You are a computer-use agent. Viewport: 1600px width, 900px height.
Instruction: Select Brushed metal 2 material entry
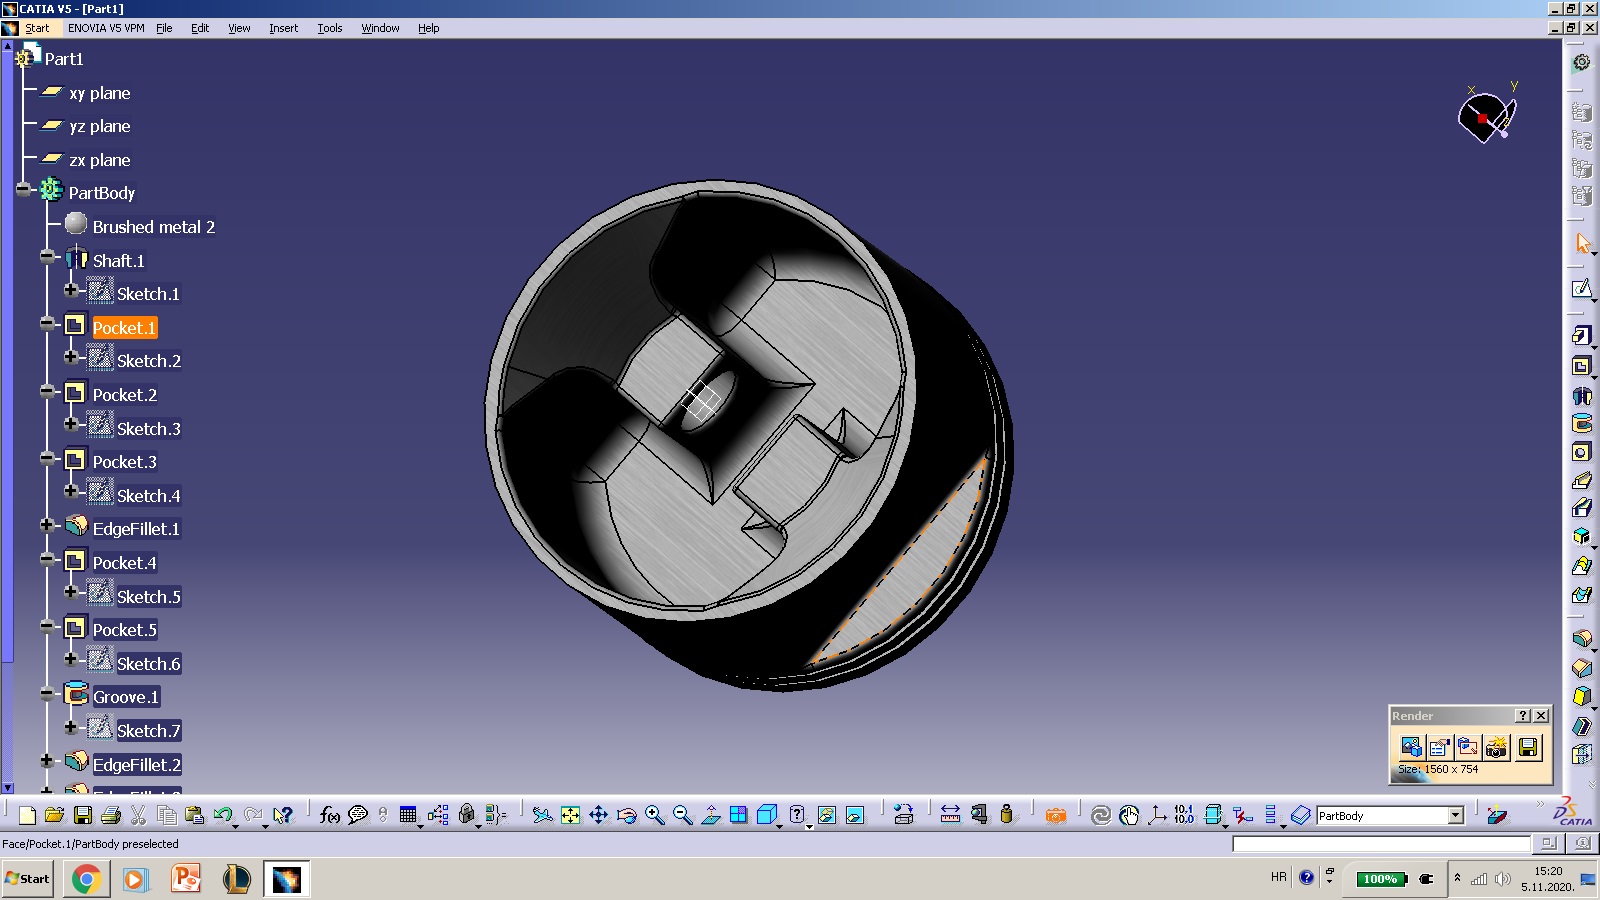[153, 227]
